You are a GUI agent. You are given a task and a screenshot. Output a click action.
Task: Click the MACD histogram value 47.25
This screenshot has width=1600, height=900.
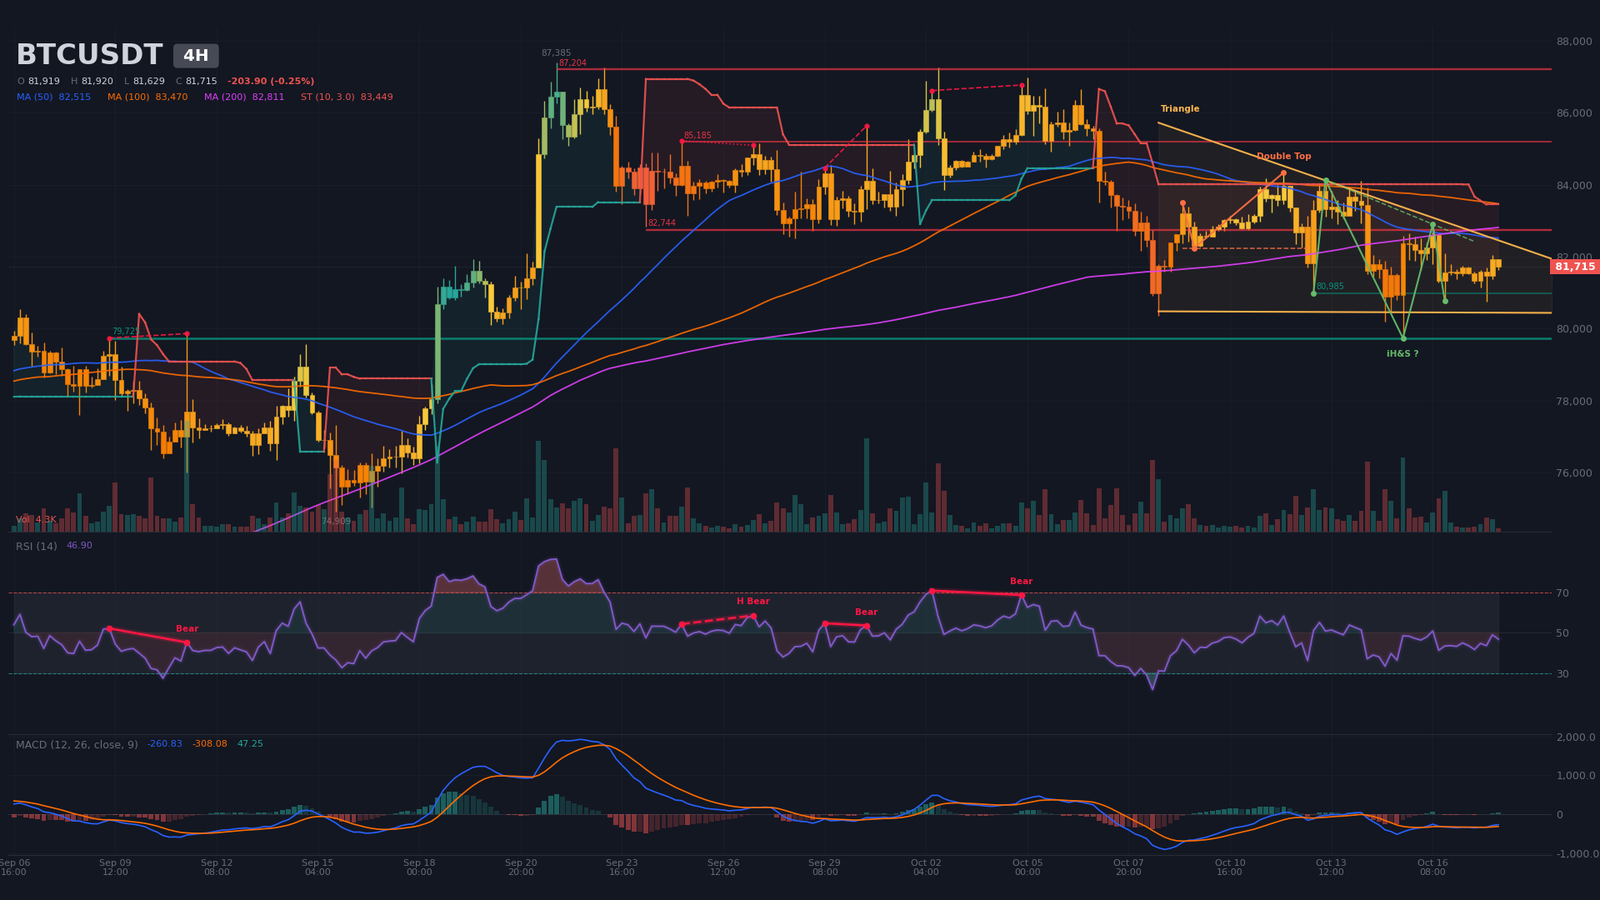[250, 744]
